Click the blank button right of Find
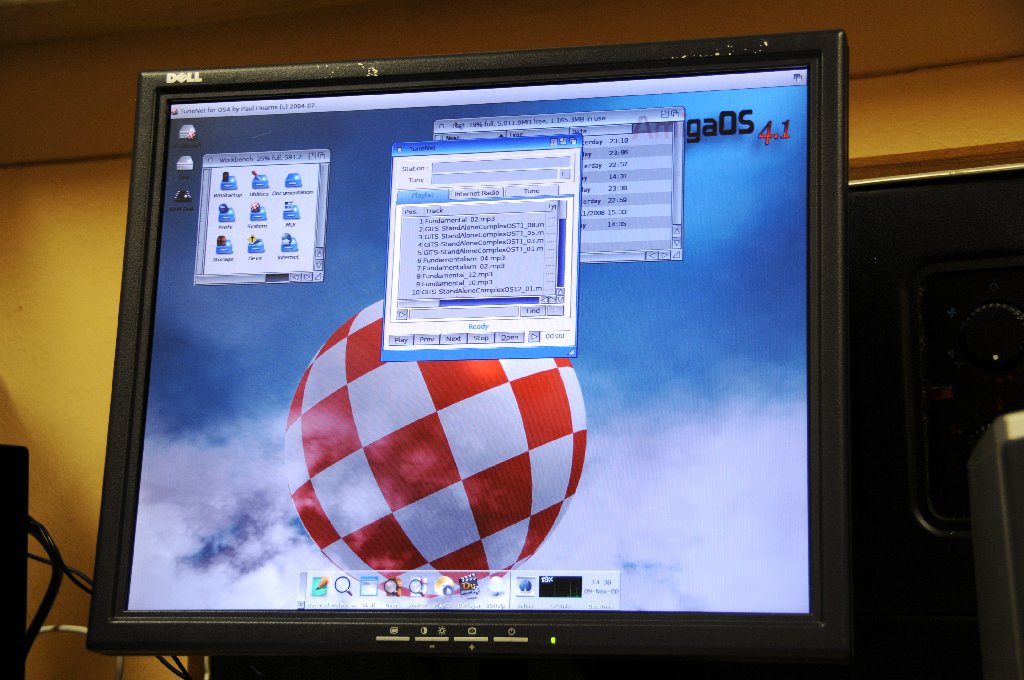This screenshot has height=680, width=1024. (x=555, y=310)
